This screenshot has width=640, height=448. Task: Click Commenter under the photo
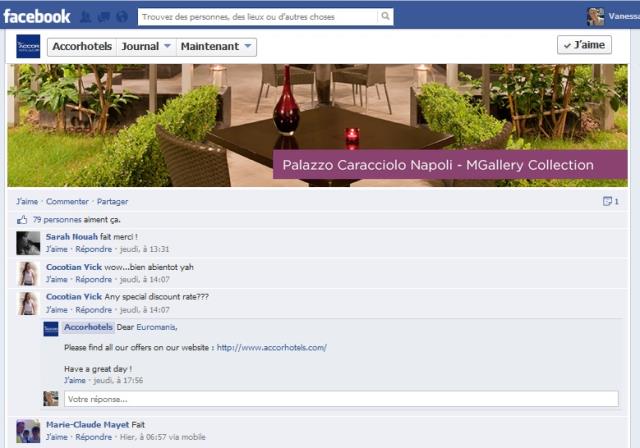coord(67,202)
